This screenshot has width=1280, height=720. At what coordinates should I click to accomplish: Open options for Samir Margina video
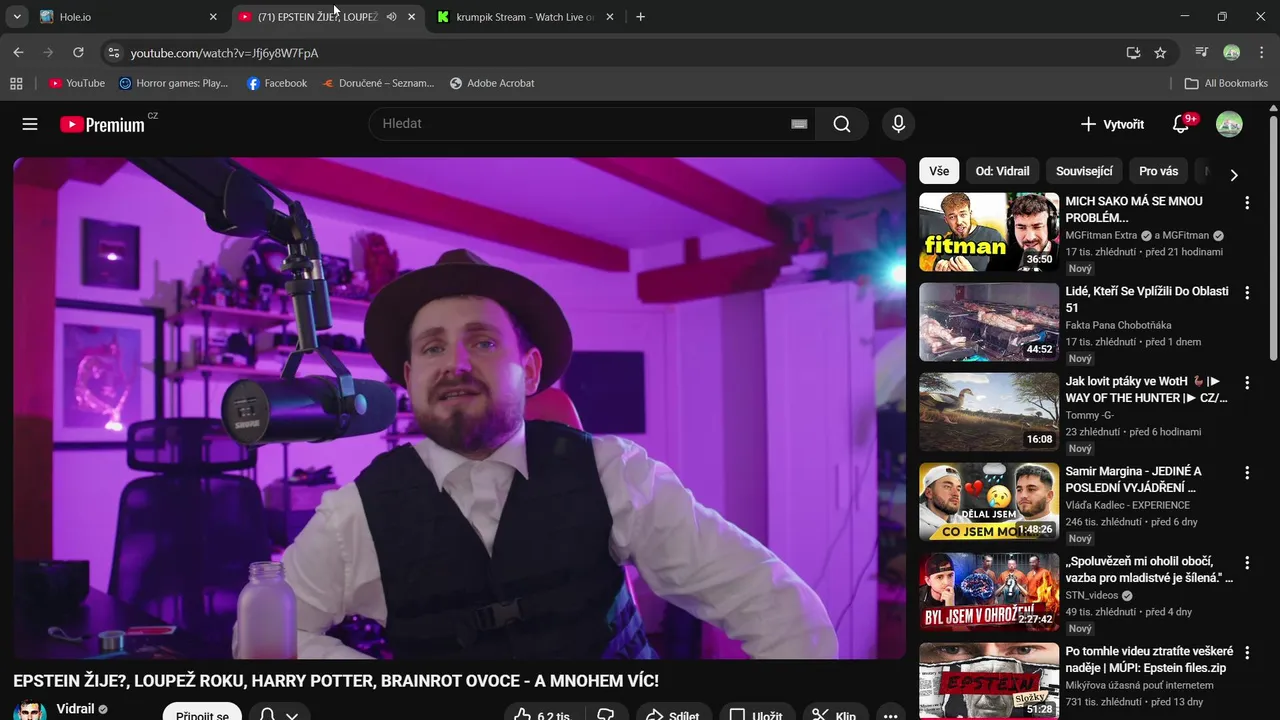tap(1247, 473)
